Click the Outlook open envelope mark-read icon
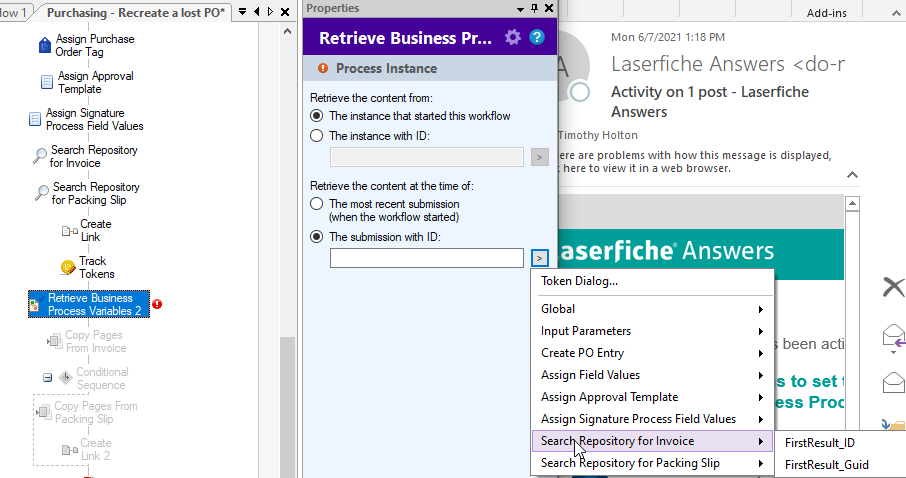 (x=894, y=383)
